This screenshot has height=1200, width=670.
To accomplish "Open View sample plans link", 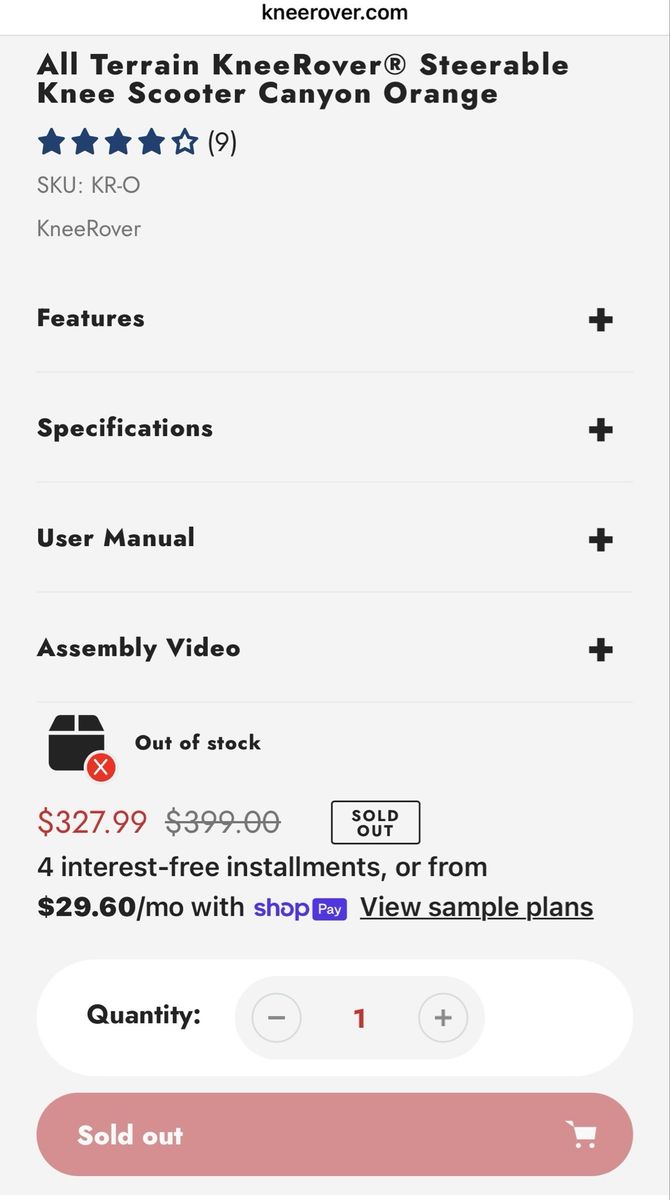I will (x=476, y=907).
